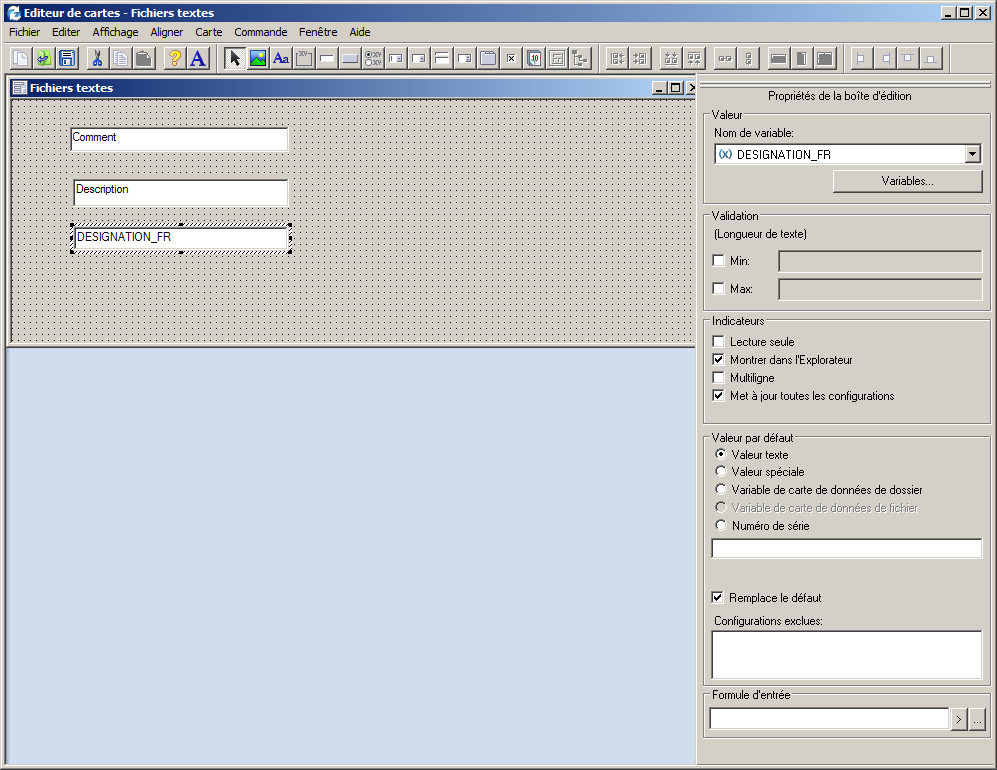Select the Variable search tree tool
The image size is (997, 770).
click(x=580, y=58)
